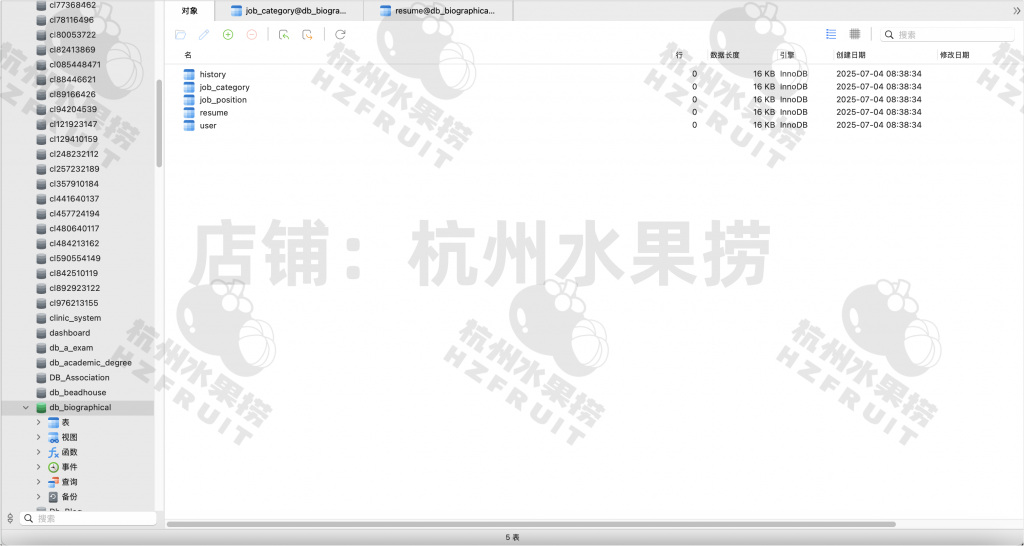Click the red Delete Table minus icon

pyautogui.click(x=252, y=34)
